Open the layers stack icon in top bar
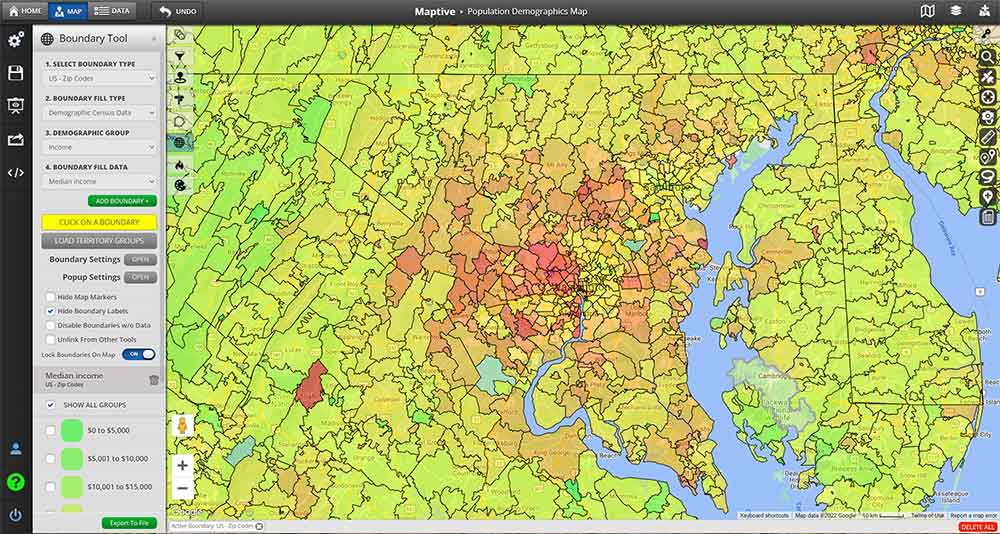This screenshot has height=534, width=1000. coord(955,11)
